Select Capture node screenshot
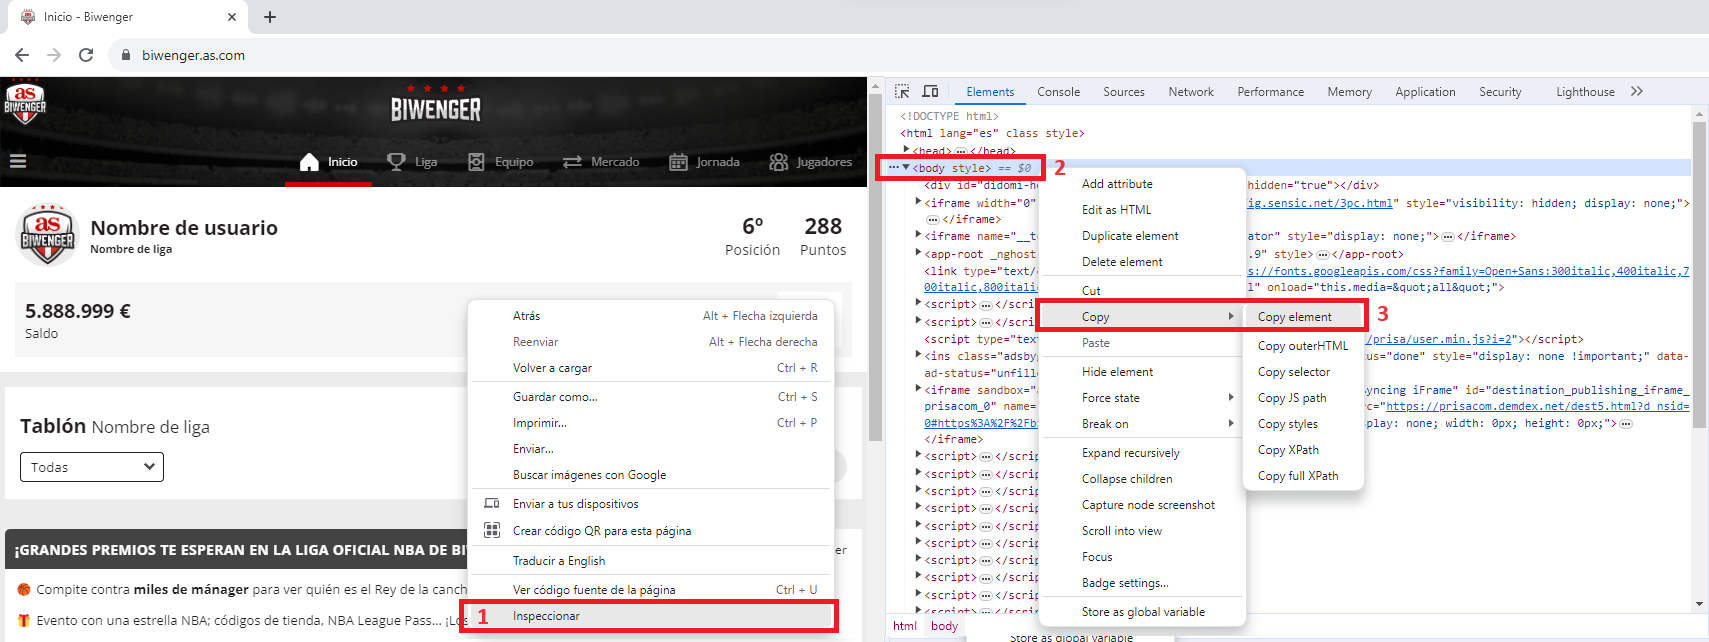The image size is (1709, 642). 1142,505
